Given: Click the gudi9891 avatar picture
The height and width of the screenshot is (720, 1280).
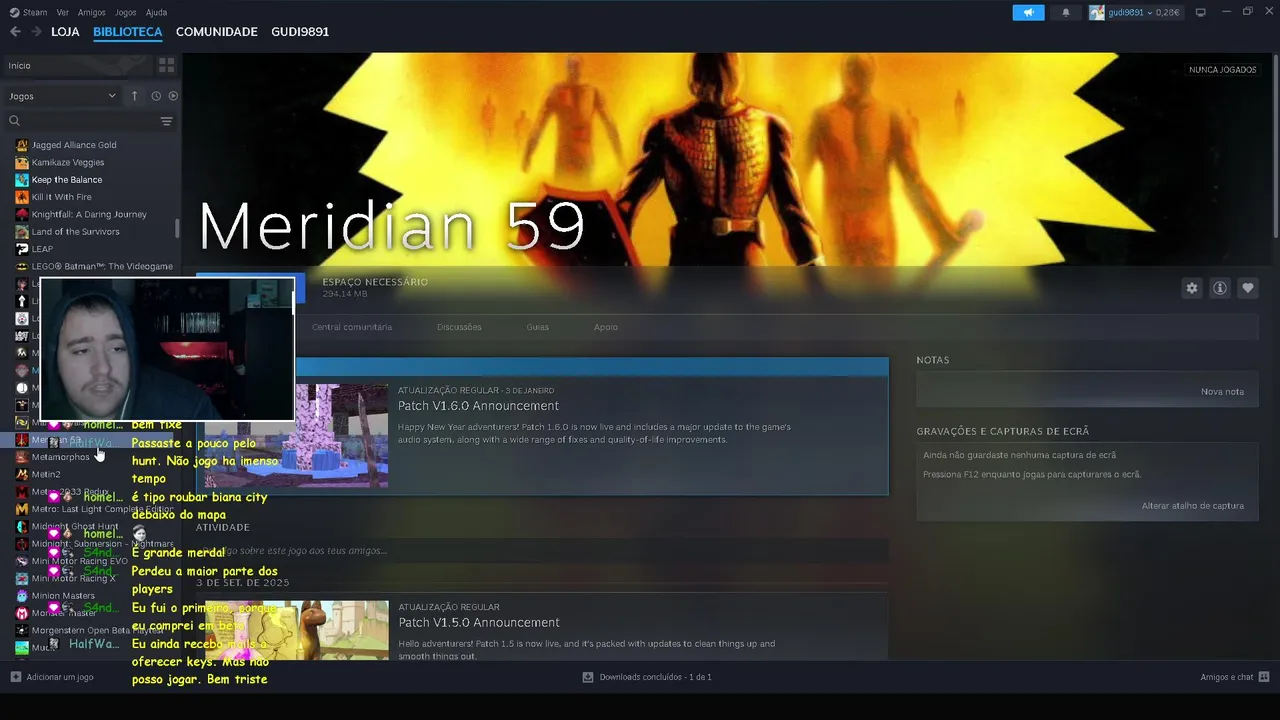Looking at the screenshot, I should [x=1097, y=12].
